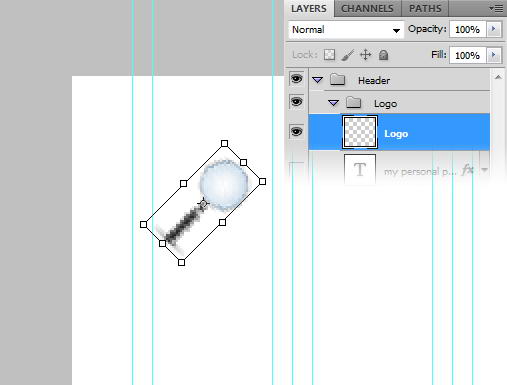Open the Layers panel options menu
Viewport: 507px width, 385px height.
(x=496, y=8)
